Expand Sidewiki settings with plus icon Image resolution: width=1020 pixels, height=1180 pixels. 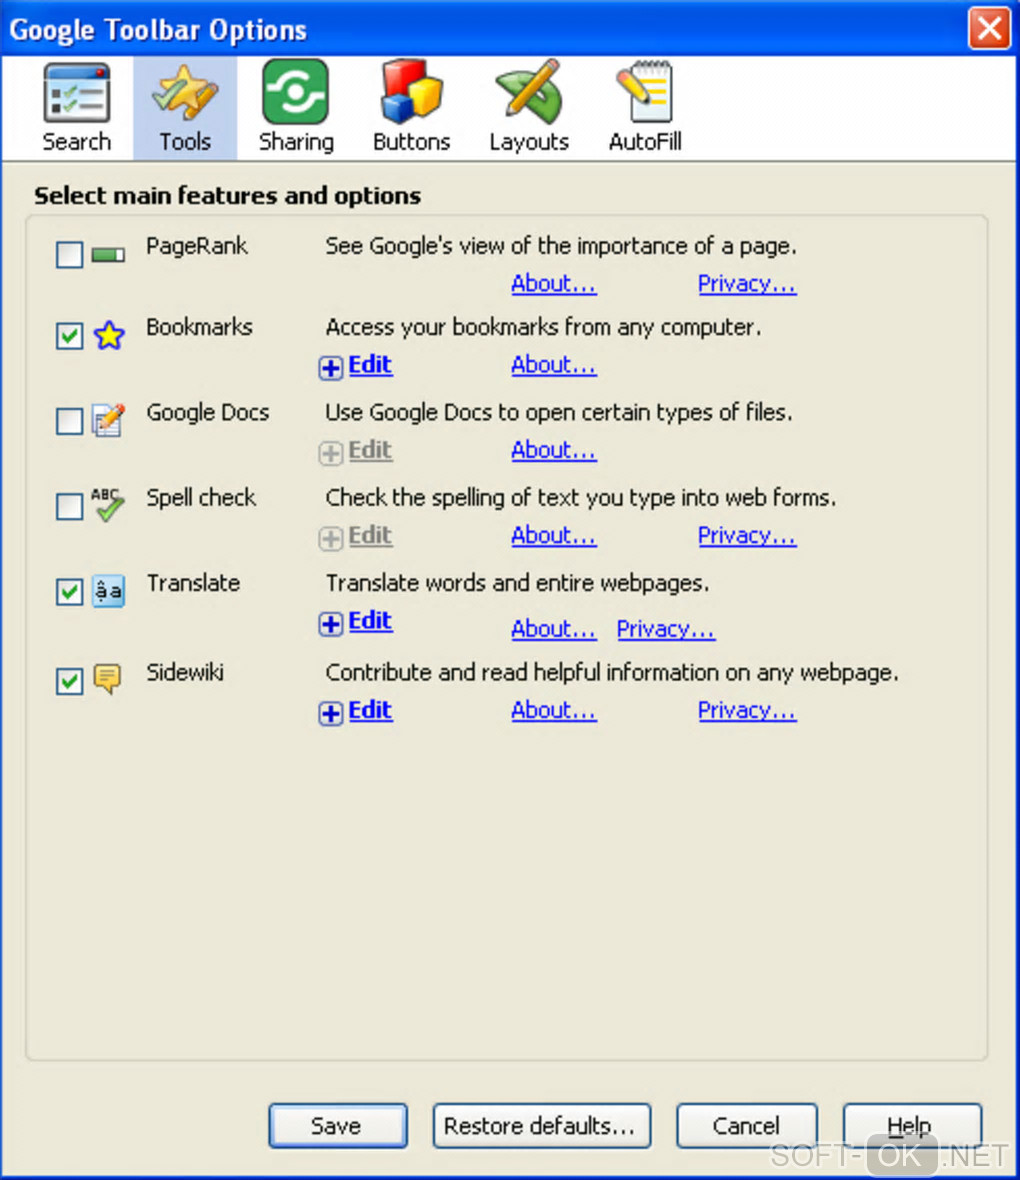330,713
